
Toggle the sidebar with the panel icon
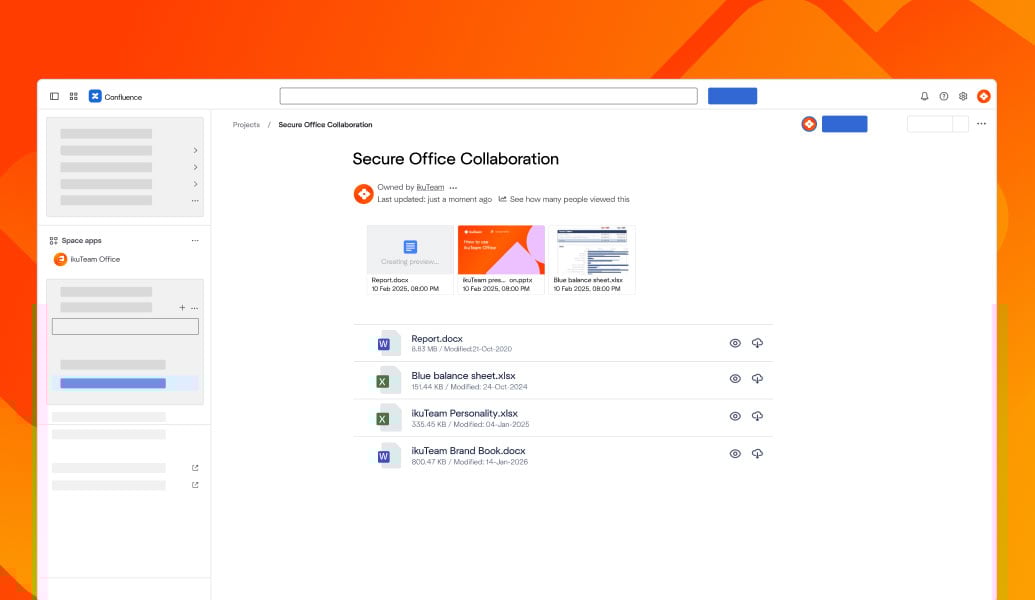point(54,96)
